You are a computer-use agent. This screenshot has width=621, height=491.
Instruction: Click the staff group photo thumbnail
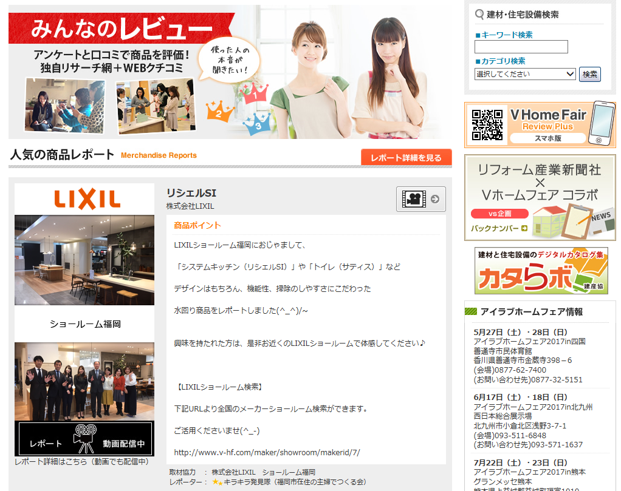(84, 381)
